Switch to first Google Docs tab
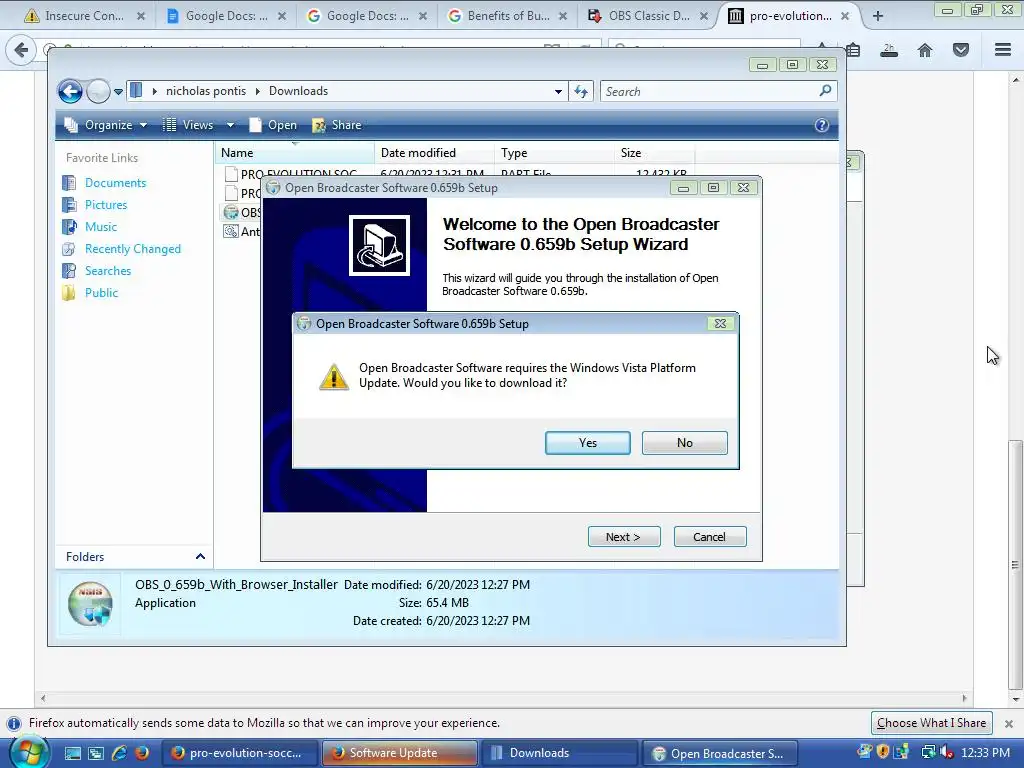The height and width of the screenshot is (768, 1024). pos(225,16)
